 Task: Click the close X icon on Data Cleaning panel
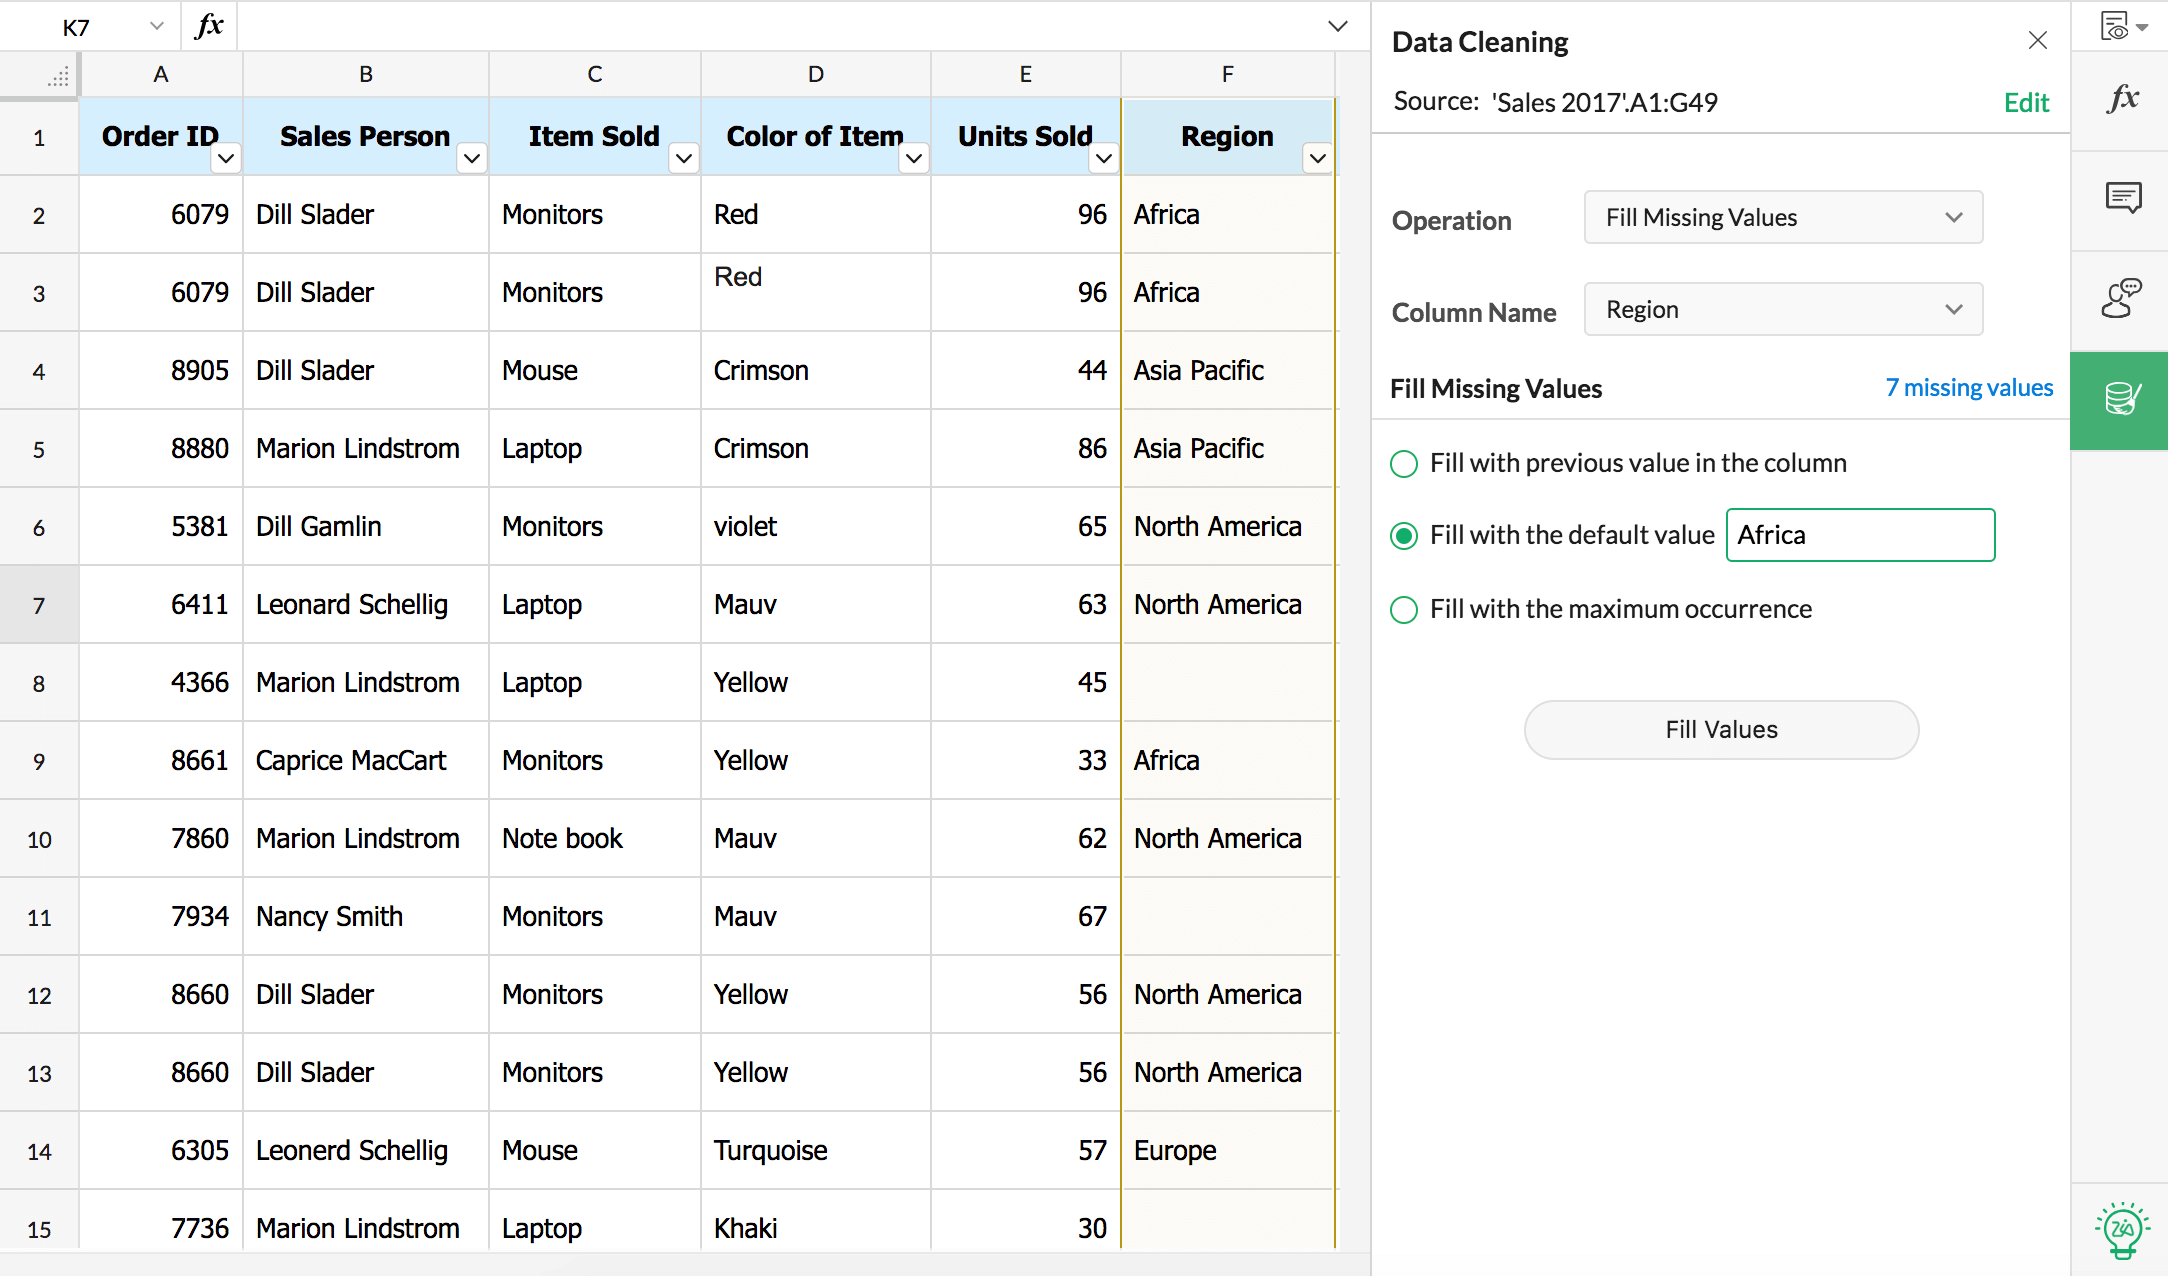[2039, 39]
